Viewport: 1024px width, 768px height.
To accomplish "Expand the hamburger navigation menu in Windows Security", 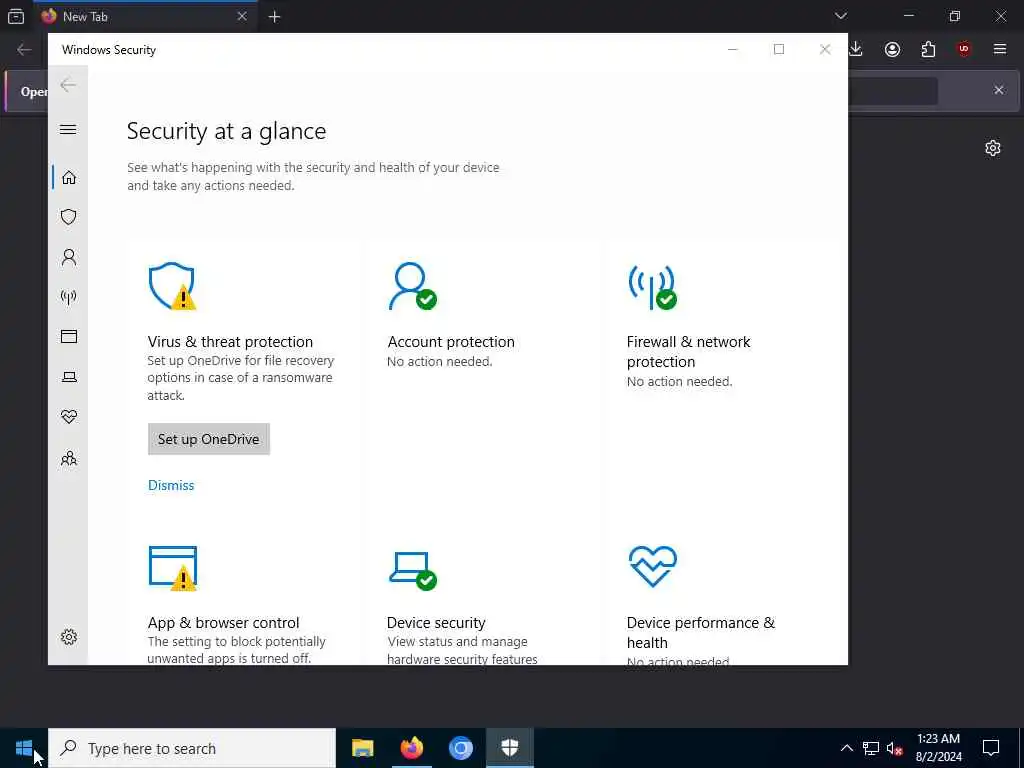I will [x=68, y=129].
